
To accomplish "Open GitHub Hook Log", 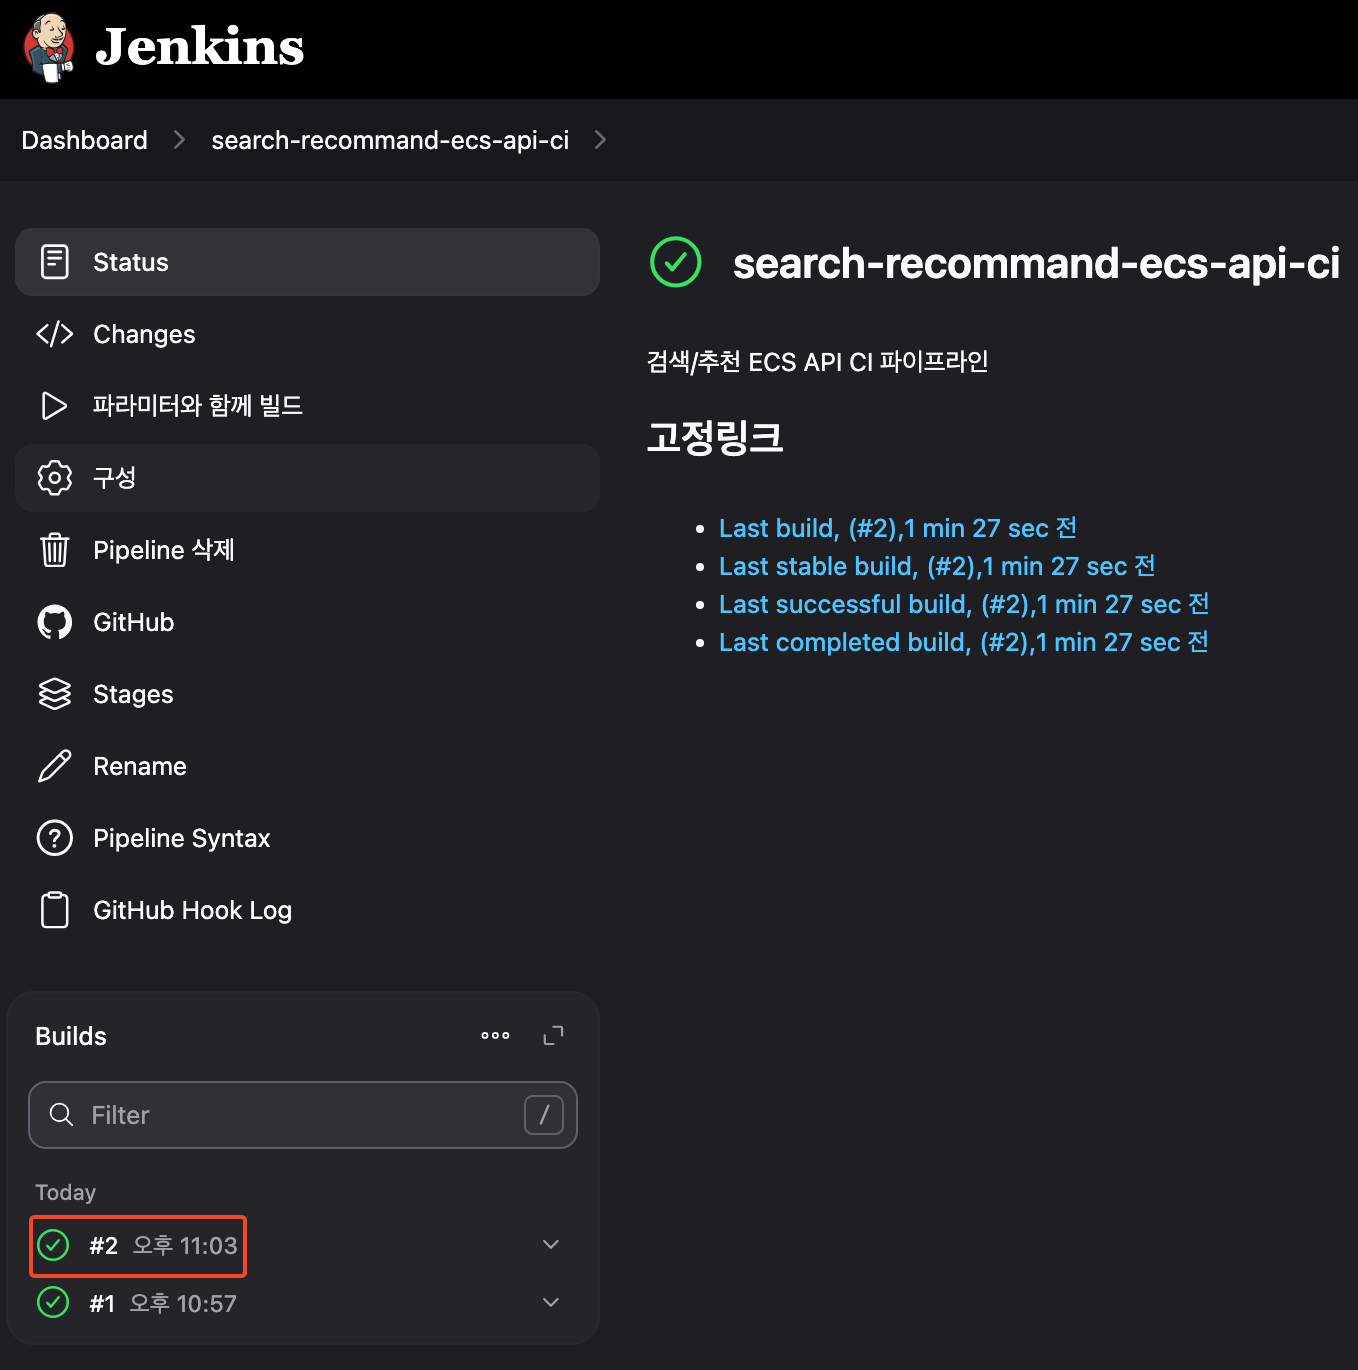I will pos(307,910).
